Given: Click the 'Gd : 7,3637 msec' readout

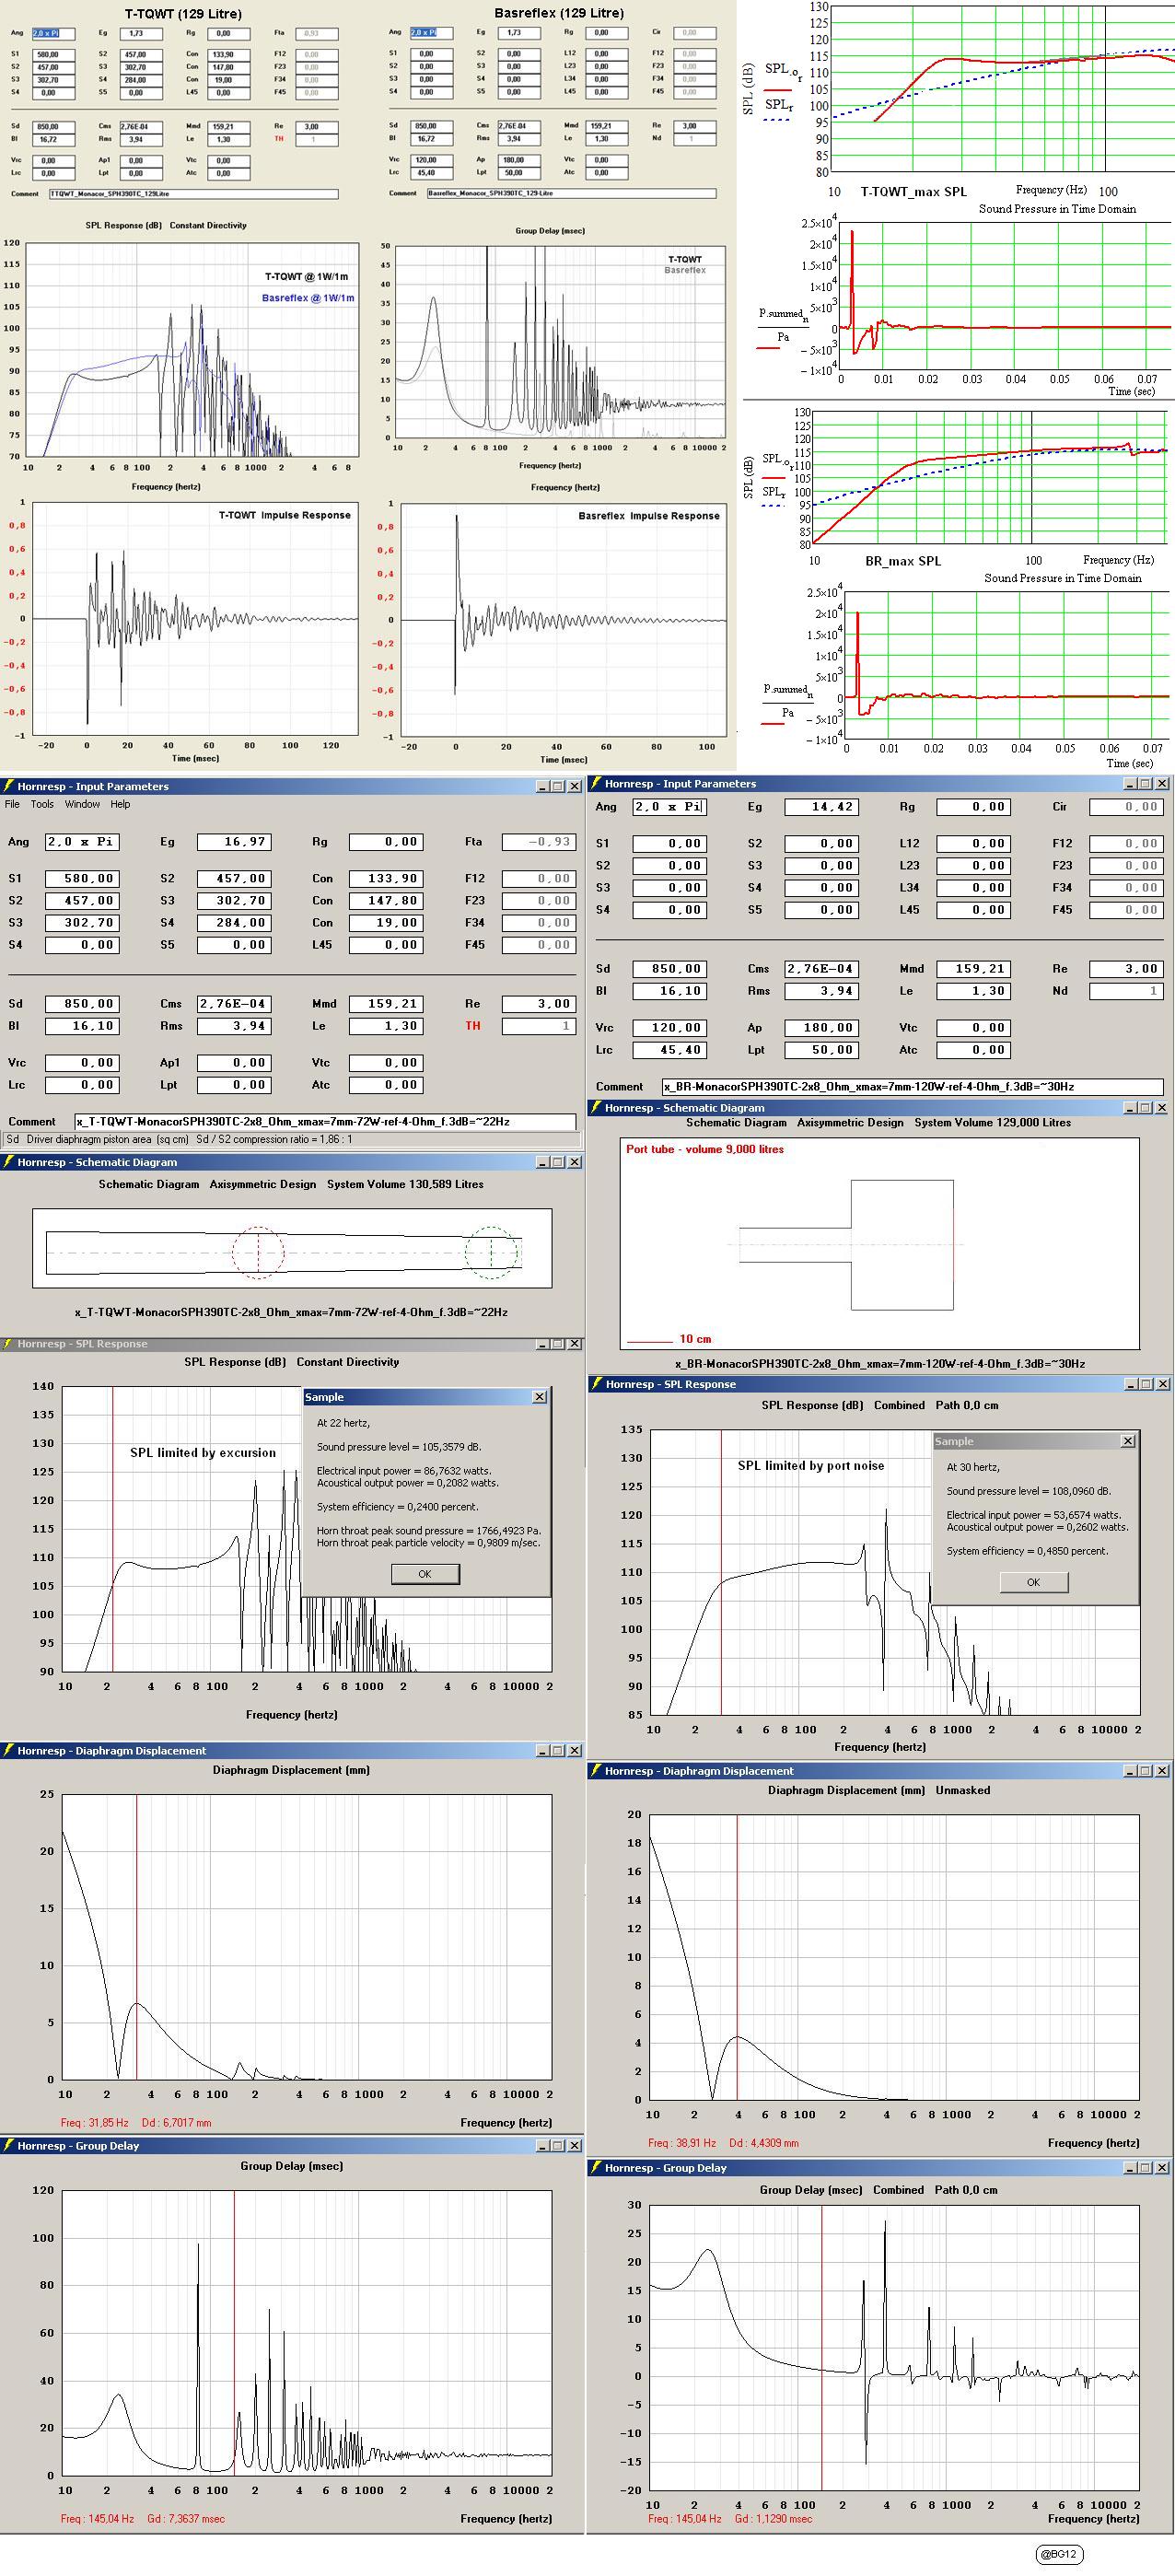Looking at the screenshot, I should [x=186, y=2518].
